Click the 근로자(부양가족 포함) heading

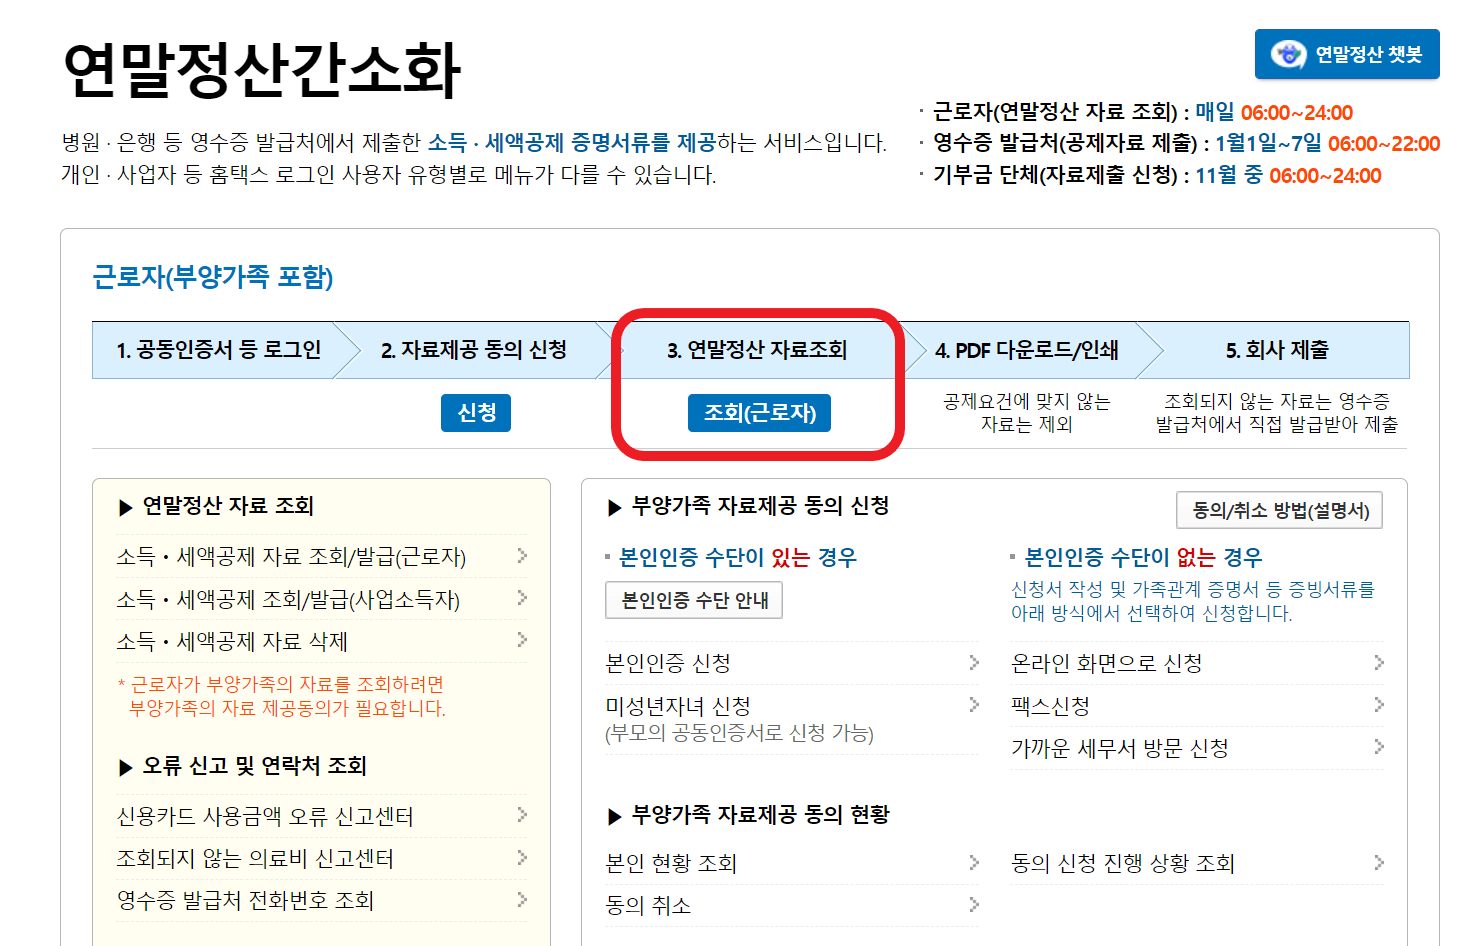213,277
